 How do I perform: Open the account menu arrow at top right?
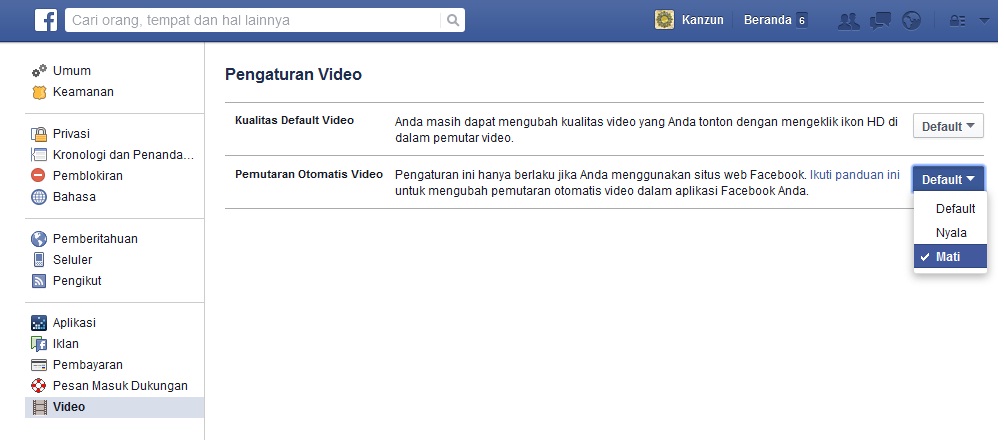(x=984, y=20)
